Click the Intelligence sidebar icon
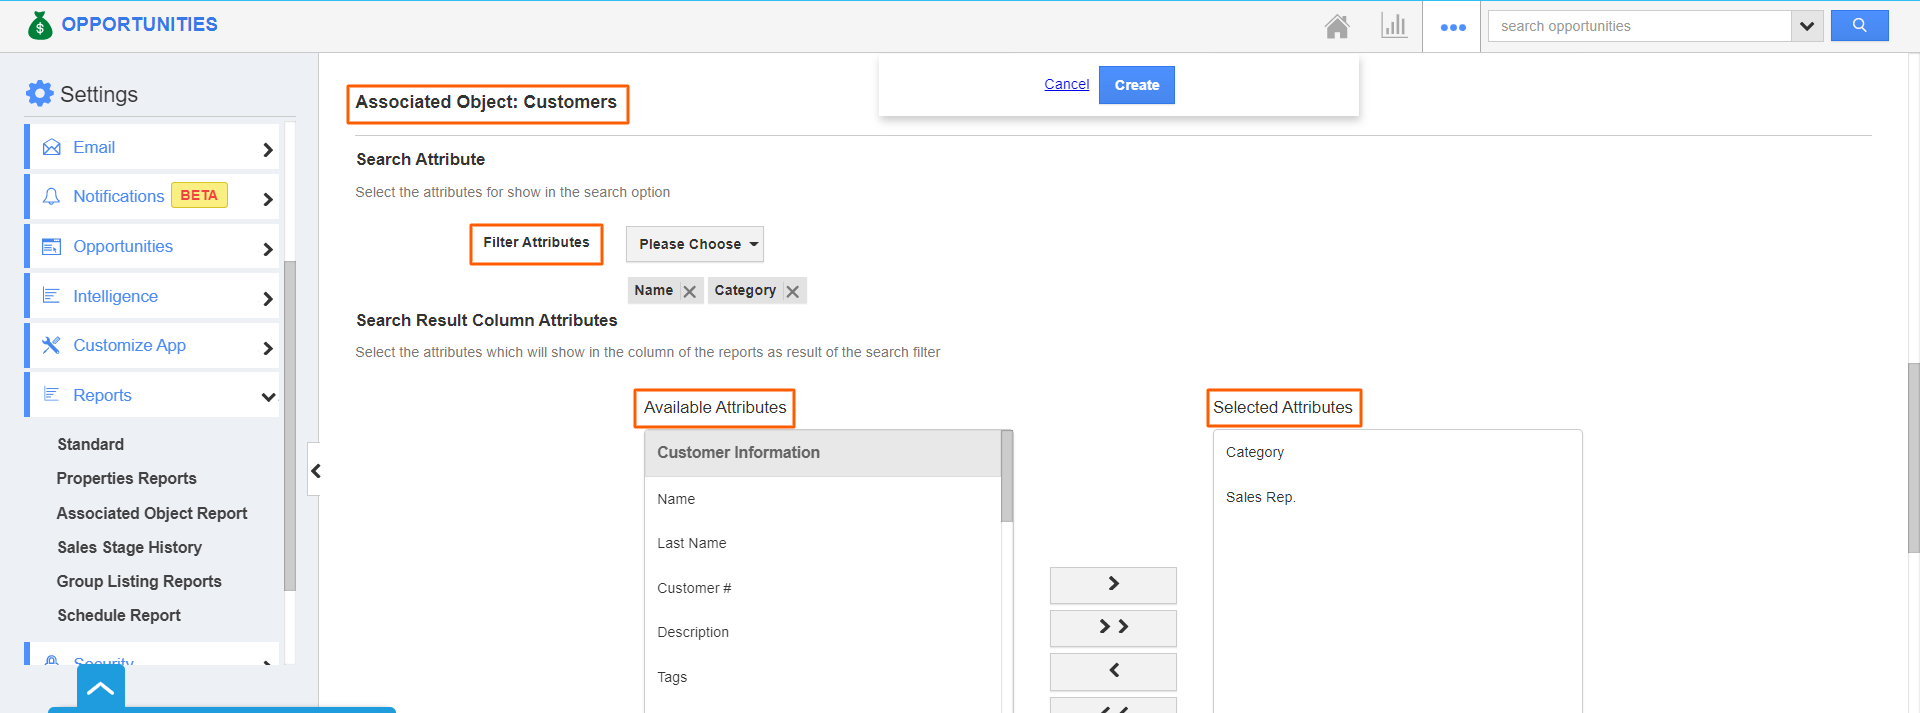The height and width of the screenshot is (713, 1920). [x=52, y=296]
